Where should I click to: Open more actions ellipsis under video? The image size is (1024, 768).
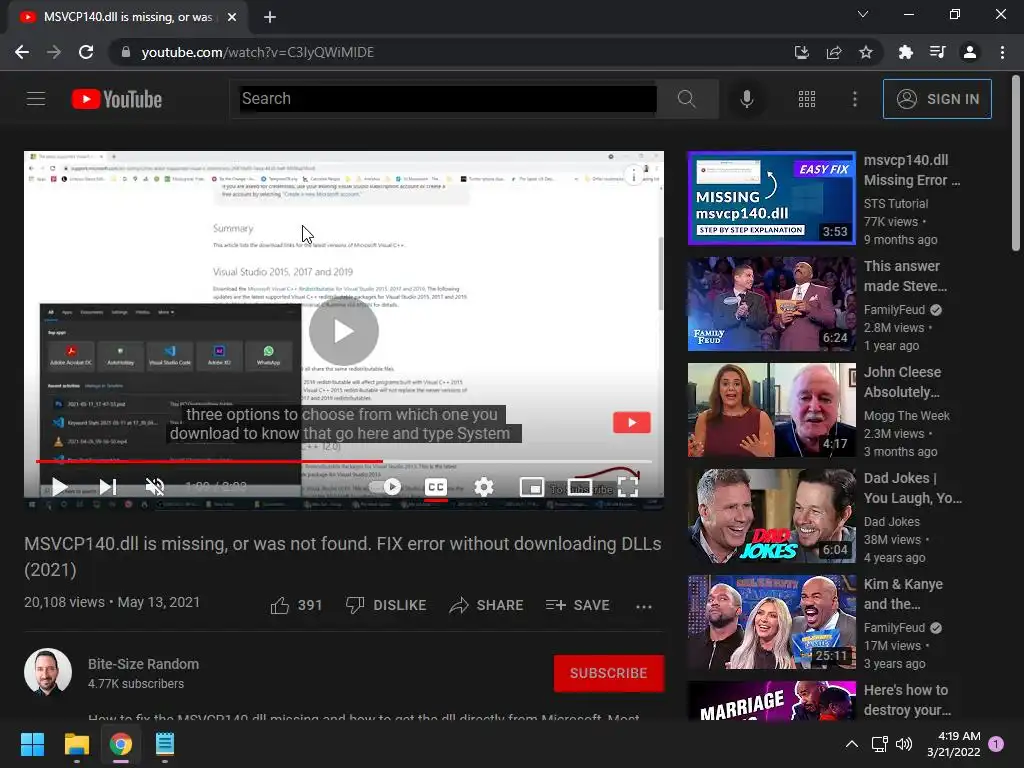point(644,606)
